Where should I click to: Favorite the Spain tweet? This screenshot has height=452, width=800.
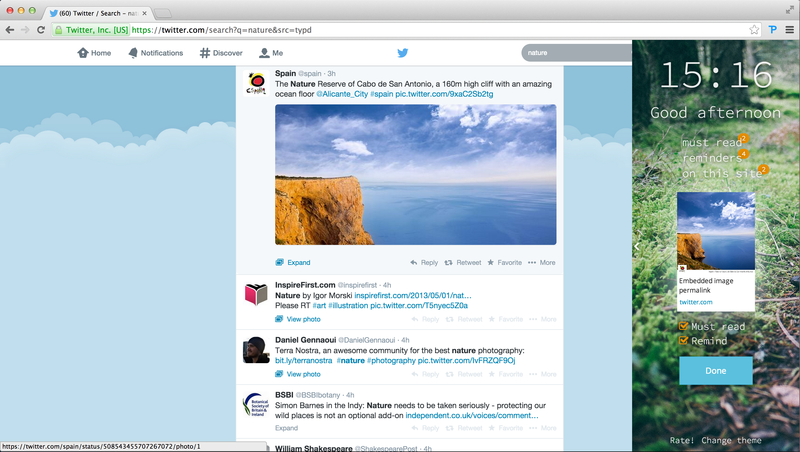505,263
